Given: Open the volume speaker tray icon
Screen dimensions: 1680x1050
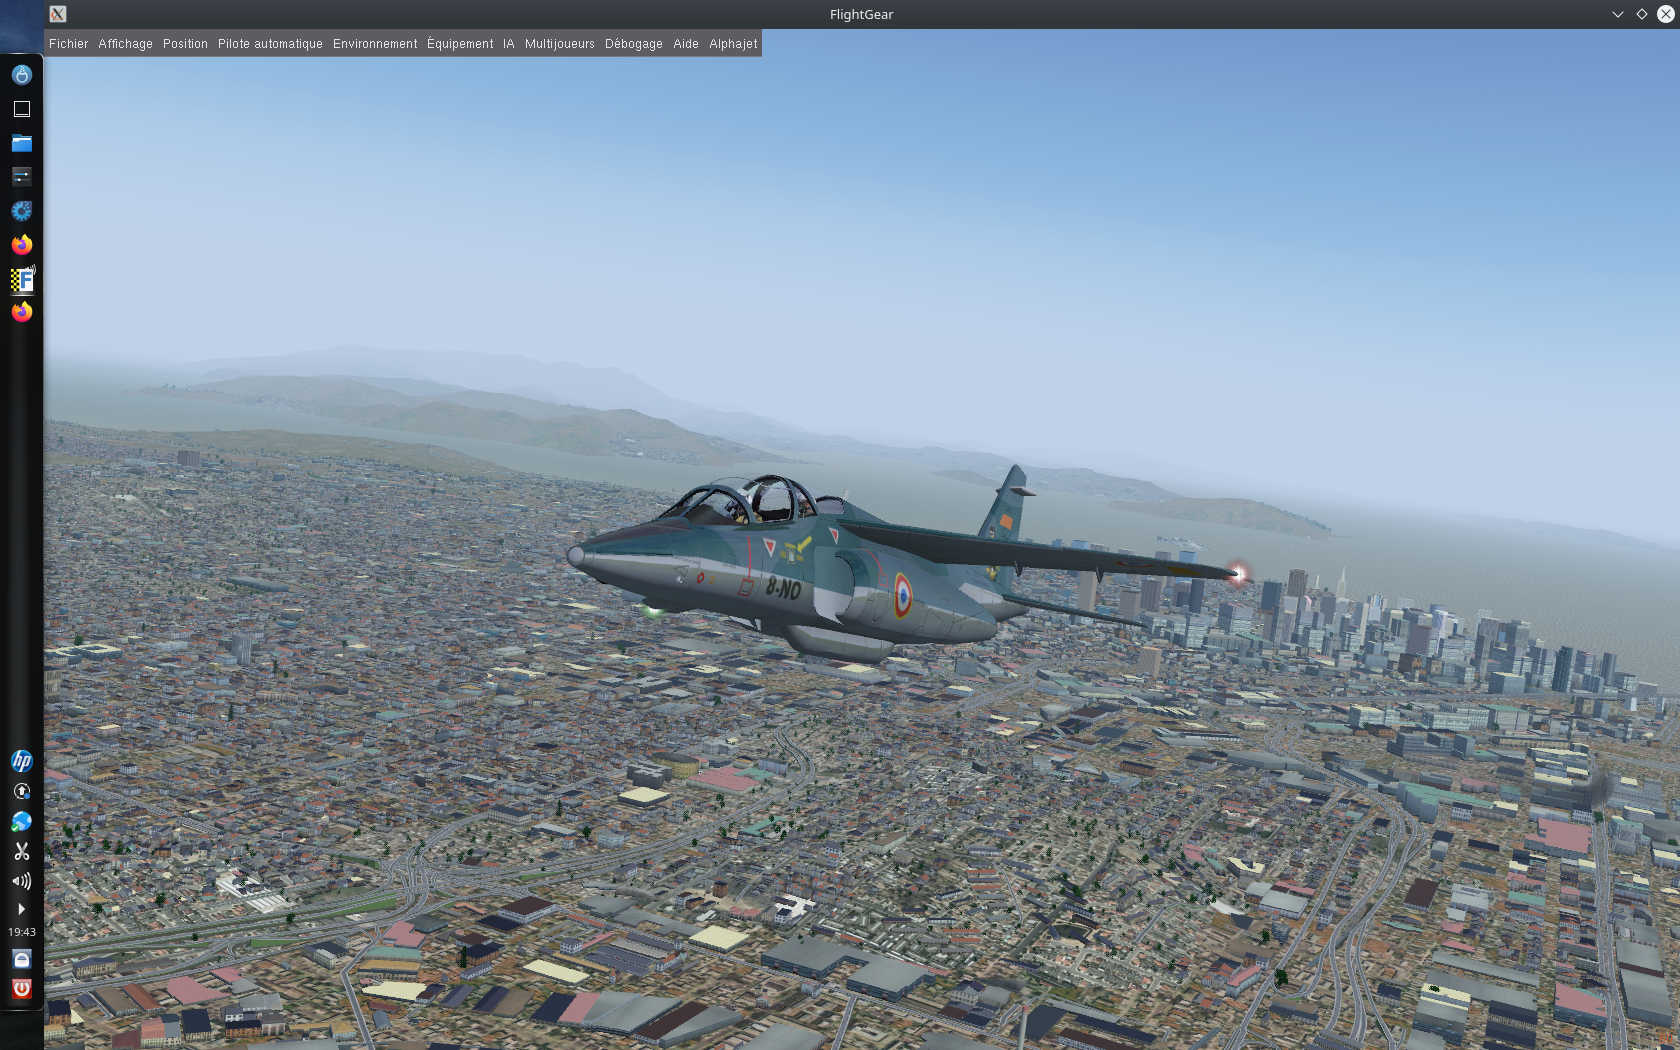Looking at the screenshot, I should 22,881.
